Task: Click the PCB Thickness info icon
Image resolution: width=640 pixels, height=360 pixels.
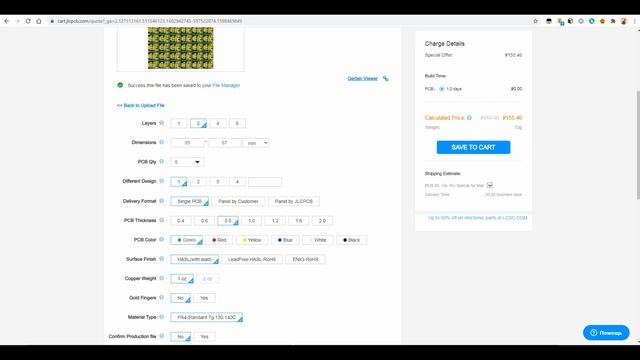Action: pos(162,220)
